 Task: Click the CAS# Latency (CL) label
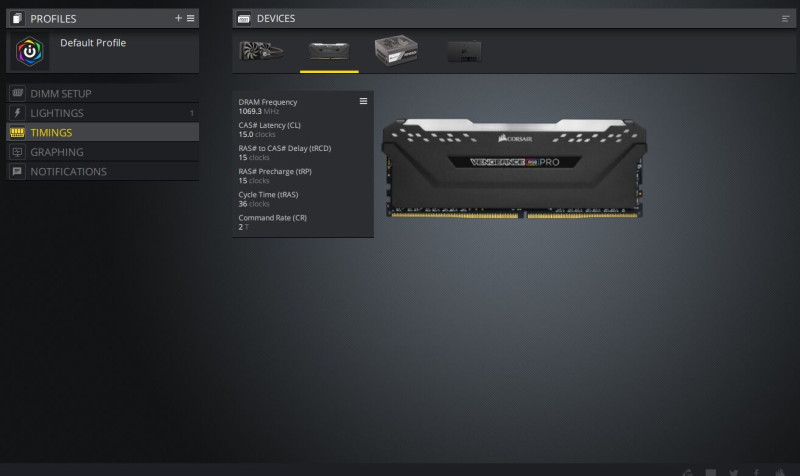269,125
